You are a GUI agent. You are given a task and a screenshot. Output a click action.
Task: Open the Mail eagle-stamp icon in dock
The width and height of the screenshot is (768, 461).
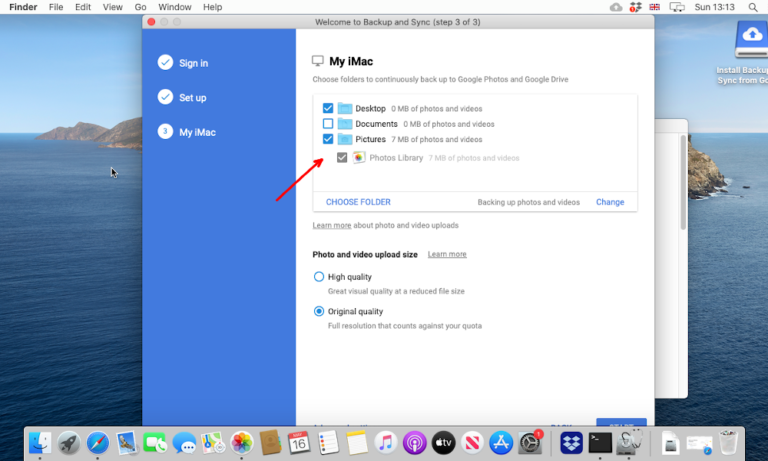point(127,443)
